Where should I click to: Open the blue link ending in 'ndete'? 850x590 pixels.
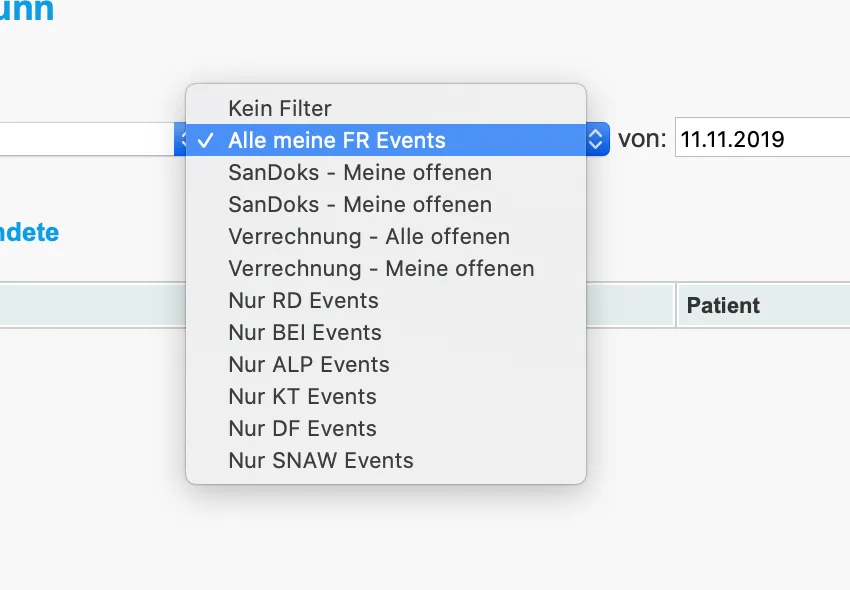point(29,232)
